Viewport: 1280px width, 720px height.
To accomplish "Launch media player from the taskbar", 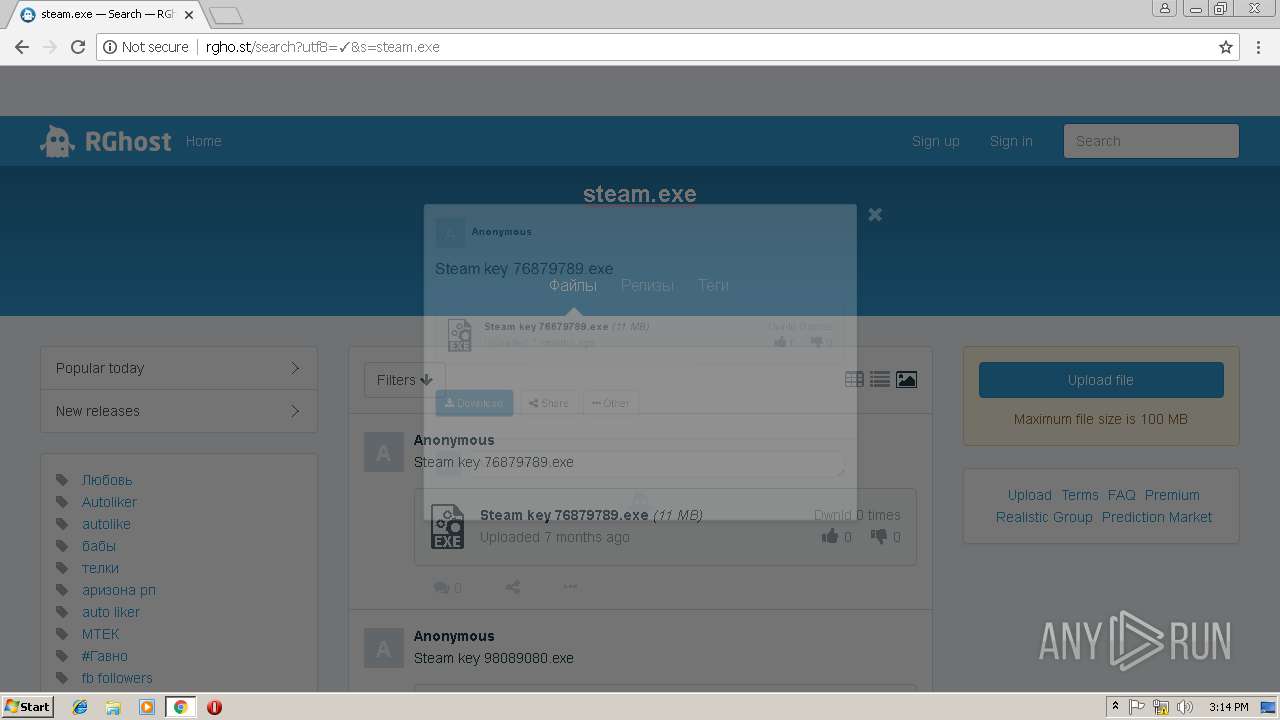I will (147, 707).
